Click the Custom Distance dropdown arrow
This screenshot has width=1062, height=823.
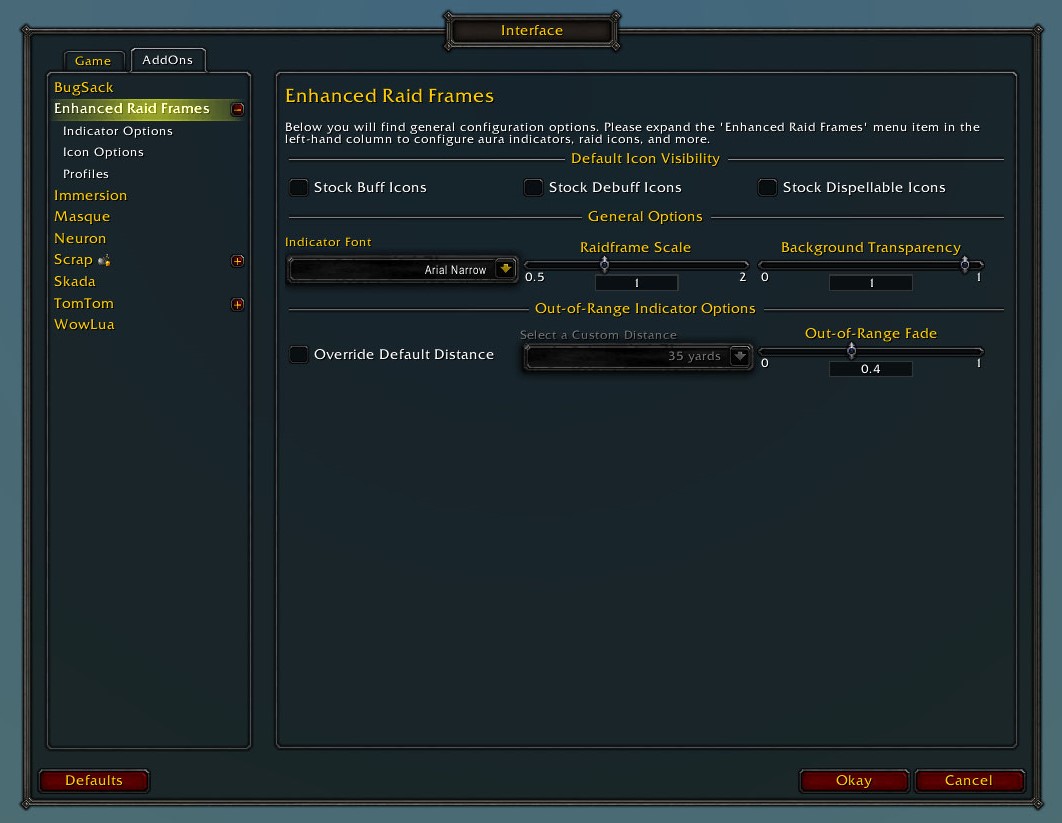pyautogui.click(x=739, y=356)
